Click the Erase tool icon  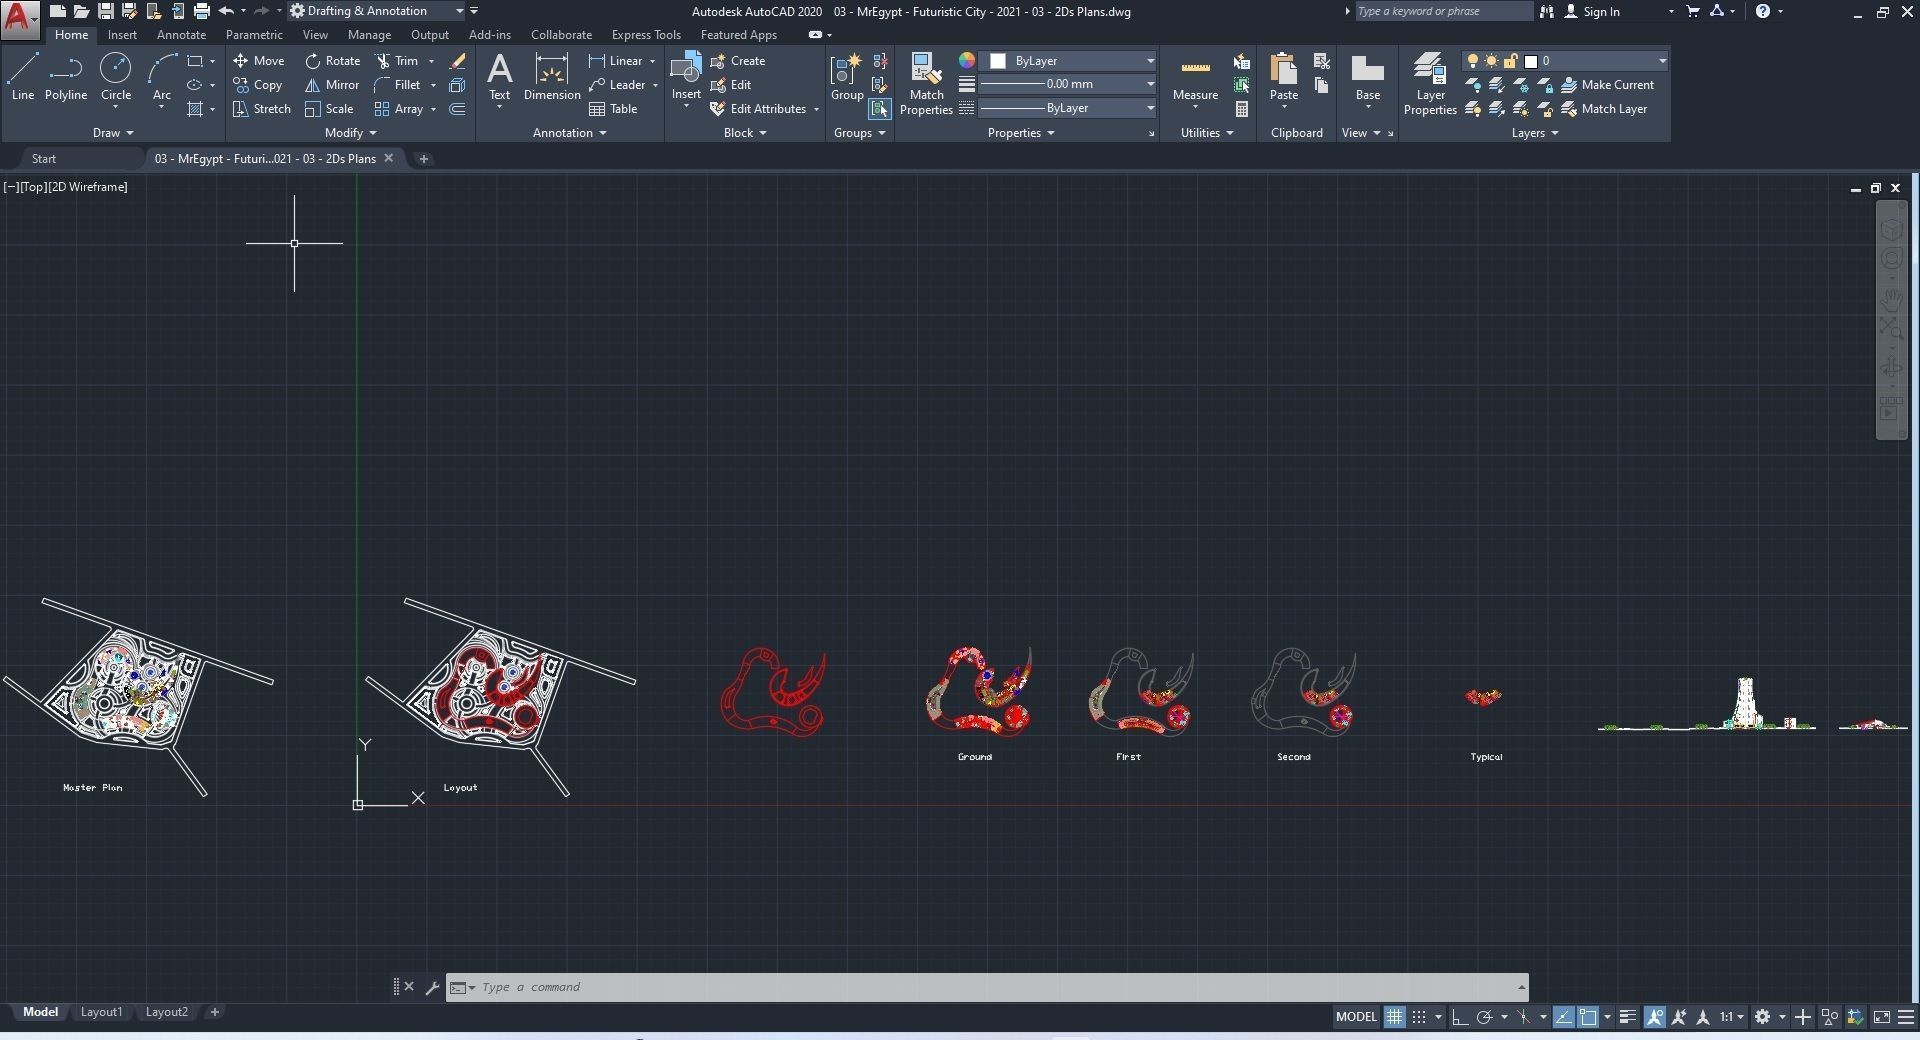[x=457, y=61]
